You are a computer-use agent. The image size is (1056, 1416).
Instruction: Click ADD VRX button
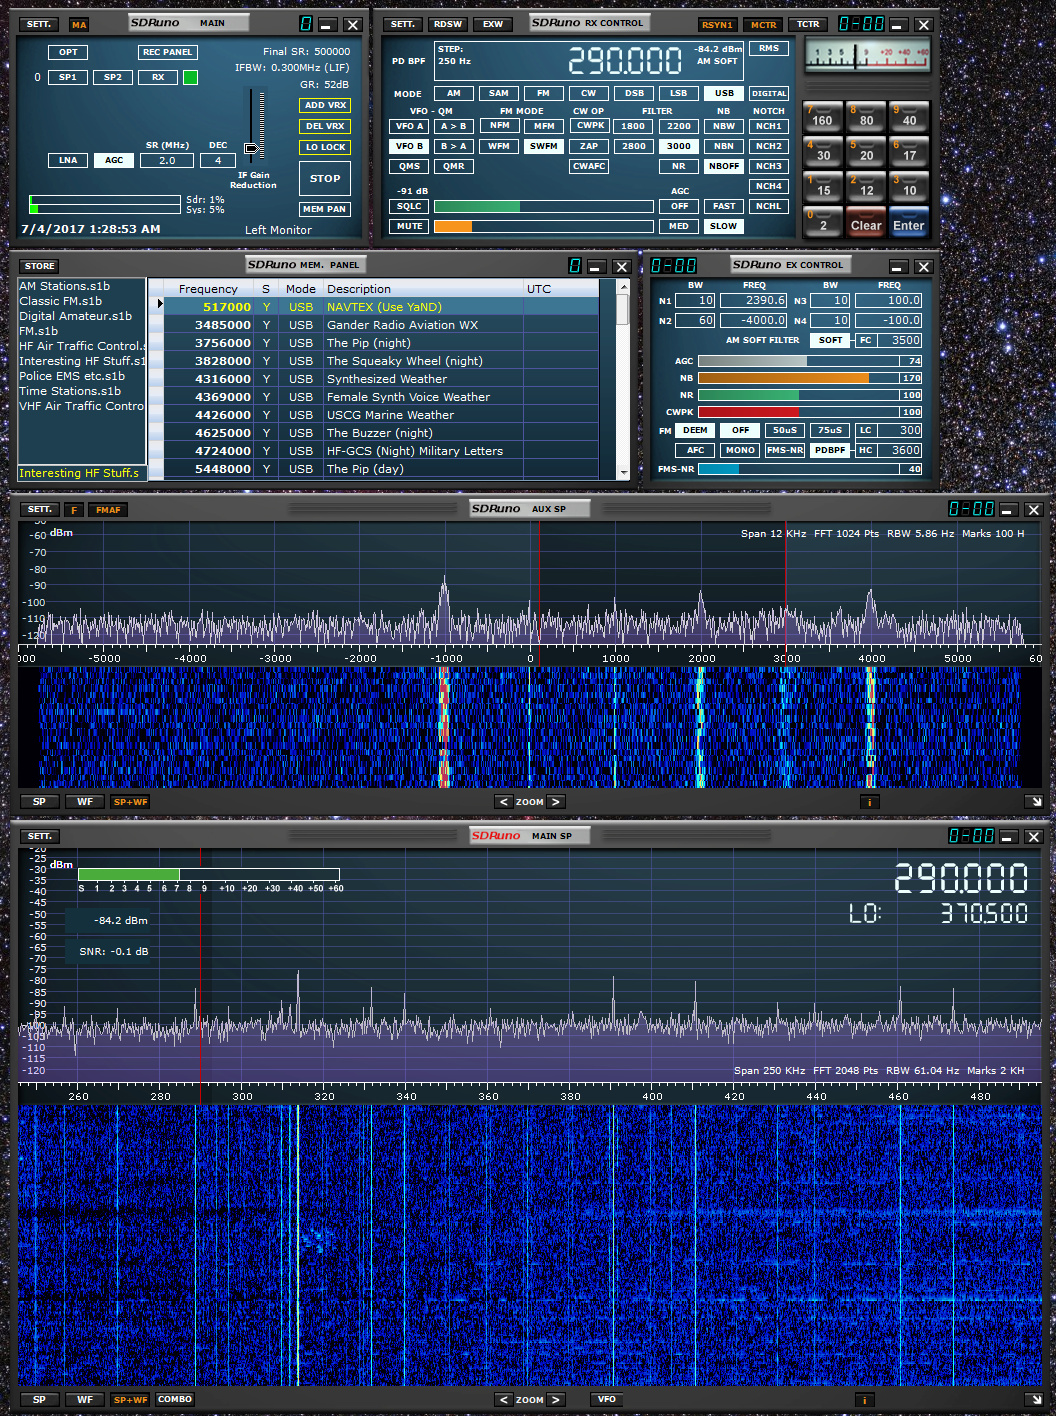pos(325,105)
